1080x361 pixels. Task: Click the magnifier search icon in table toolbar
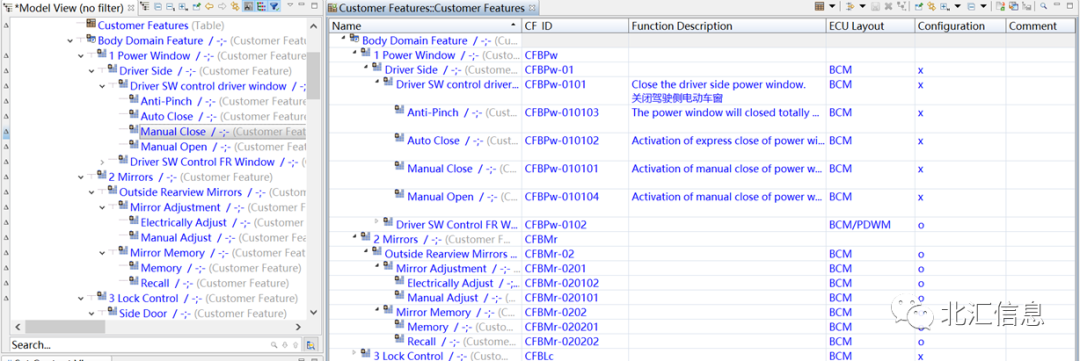(x=1043, y=6)
